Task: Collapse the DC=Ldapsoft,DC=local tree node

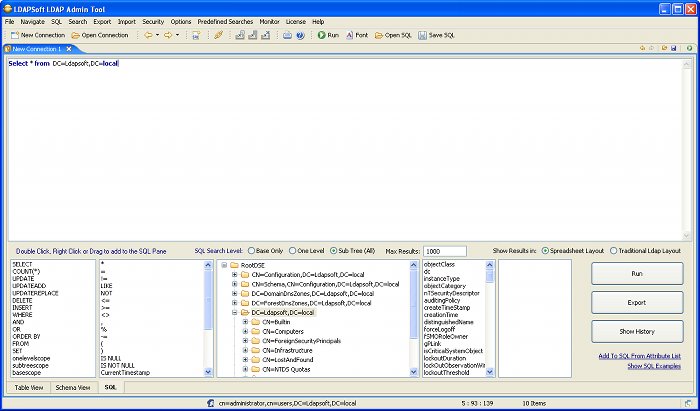Action: [234, 312]
